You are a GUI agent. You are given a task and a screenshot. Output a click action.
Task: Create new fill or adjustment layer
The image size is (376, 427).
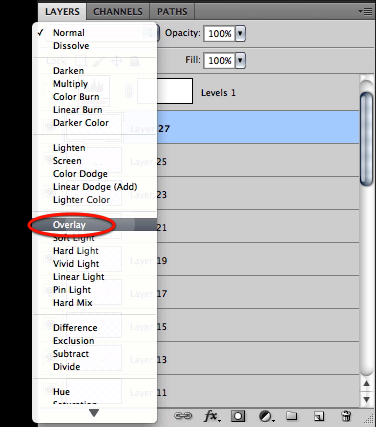pyautogui.click(x=266, y=416)
